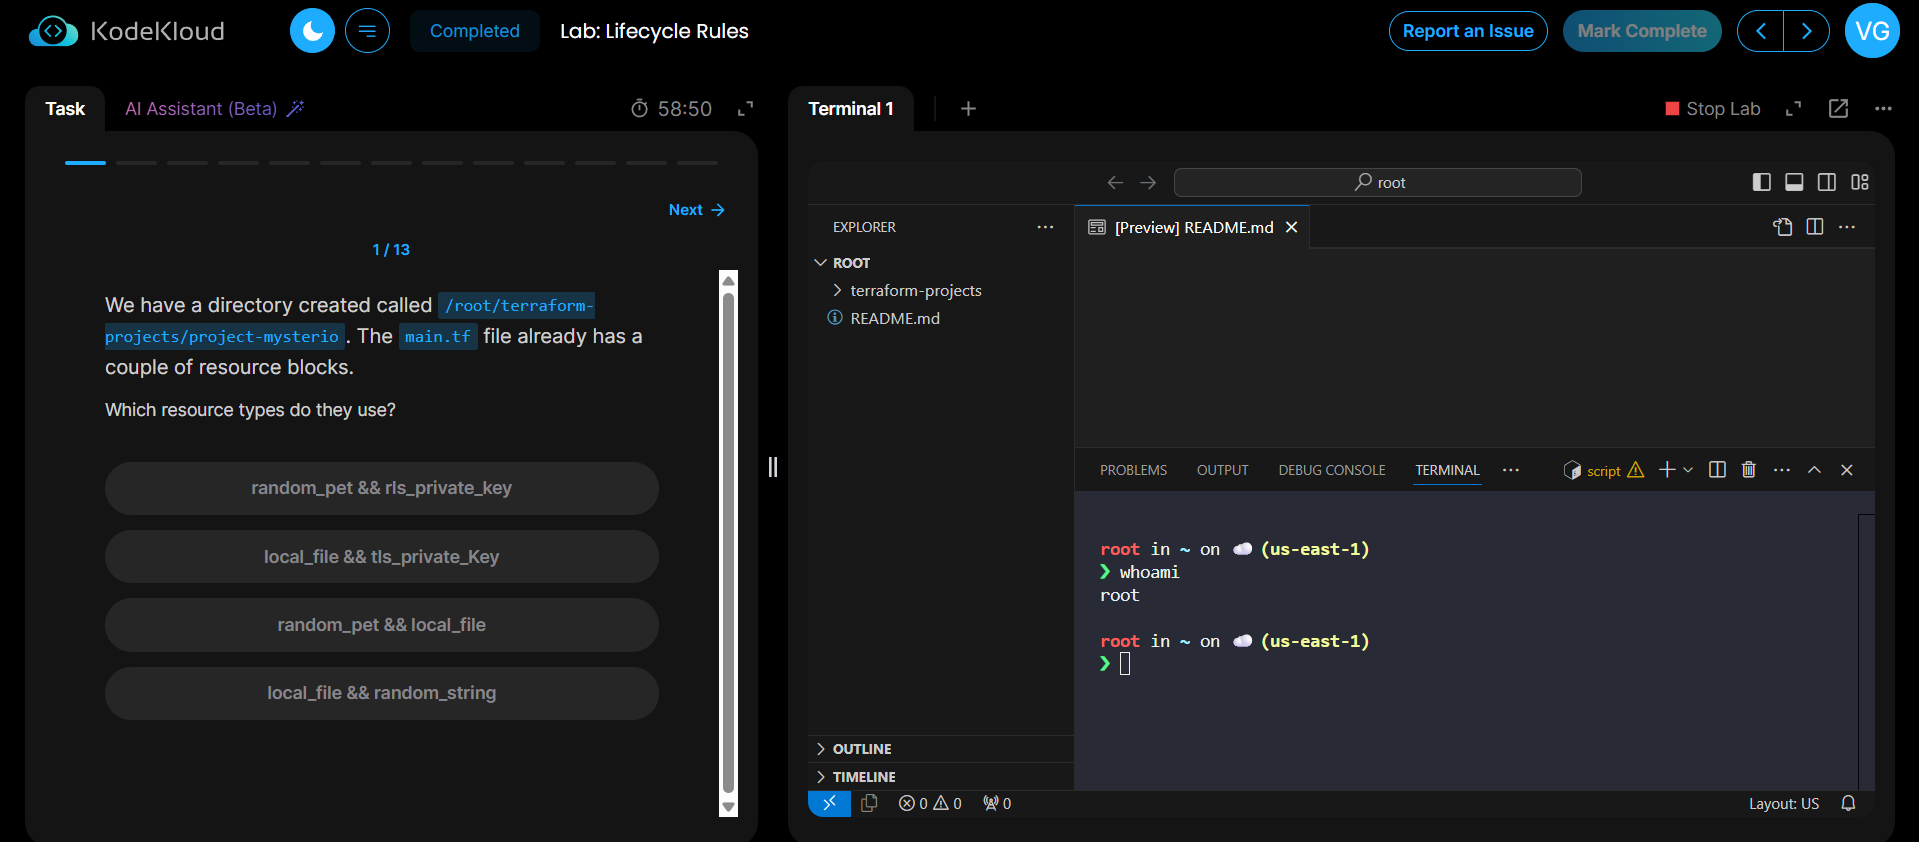Open the Customize Layout icon
This screenshot has width=1919, height=842.
coord(1860,182)
